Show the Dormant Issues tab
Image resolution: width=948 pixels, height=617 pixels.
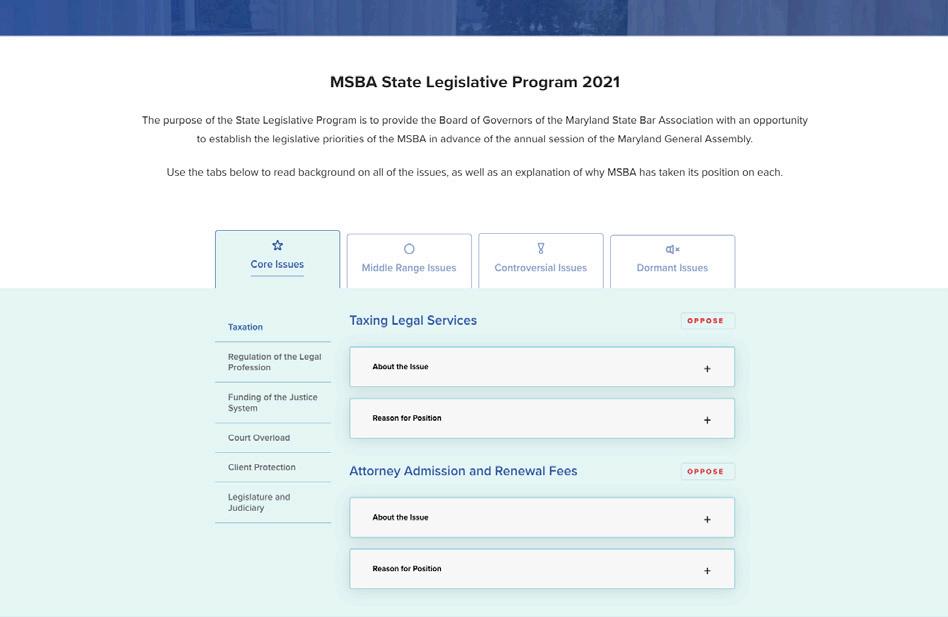tap(672, 262)
